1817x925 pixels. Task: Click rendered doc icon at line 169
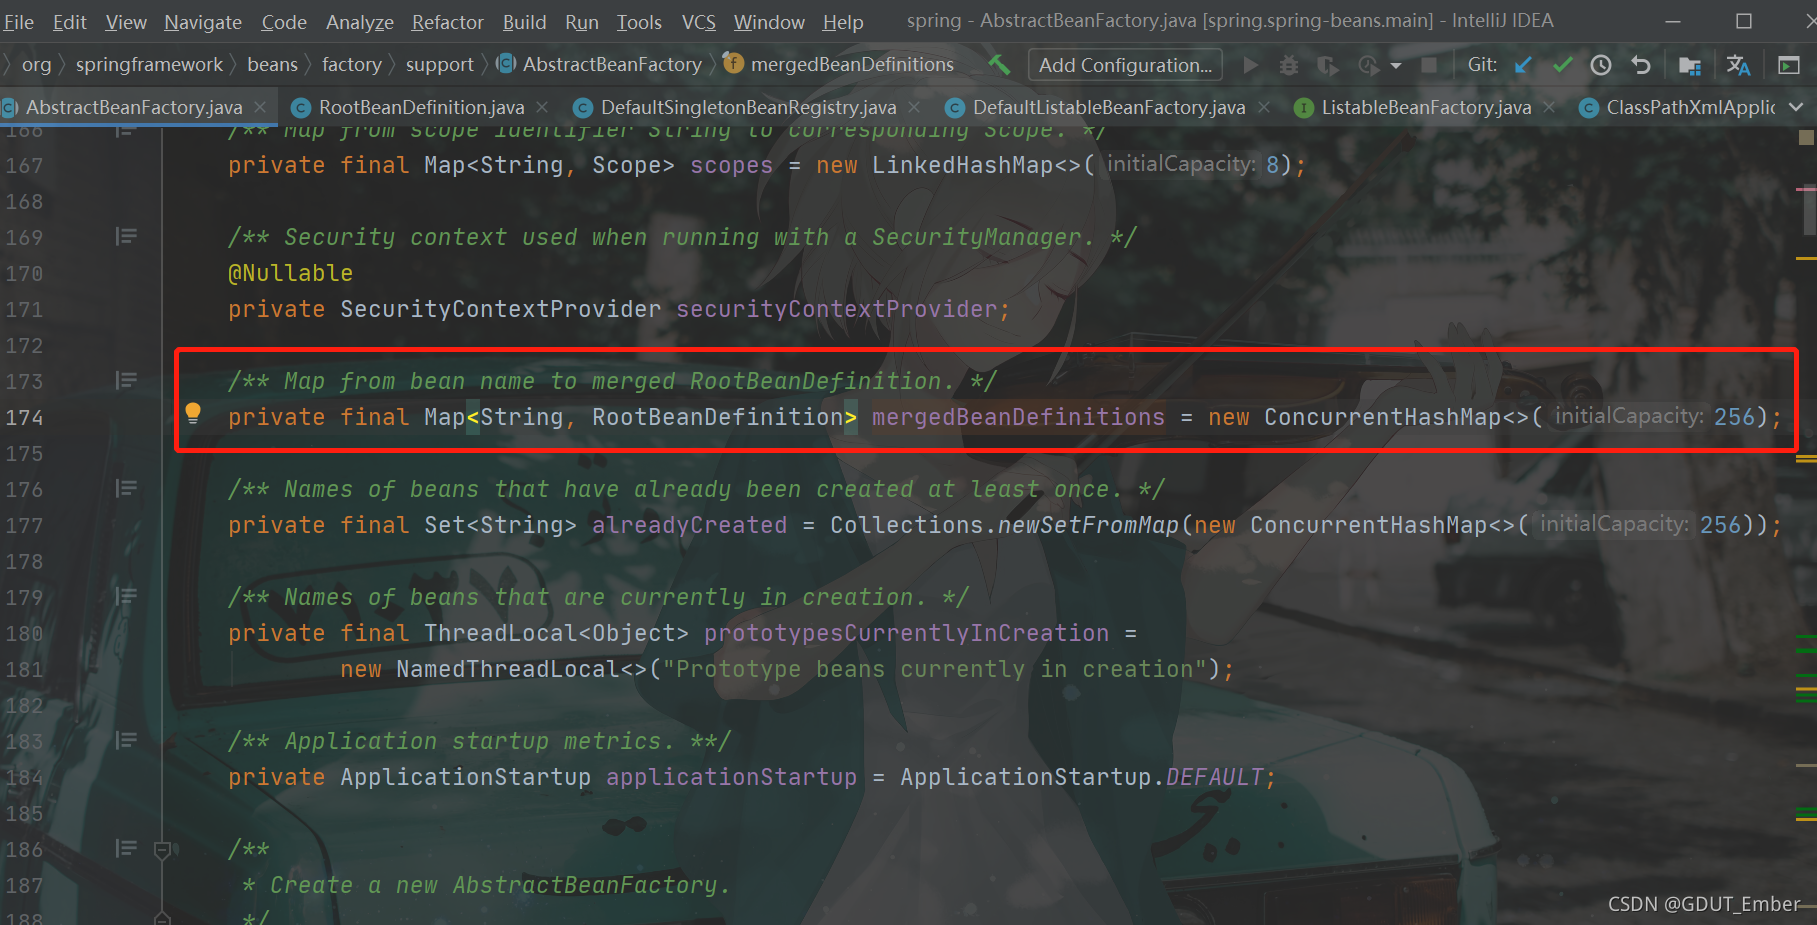coord(126,236)
